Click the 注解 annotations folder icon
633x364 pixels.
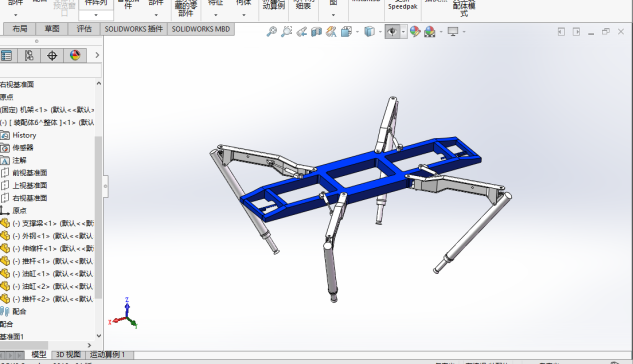click(5, 160)
